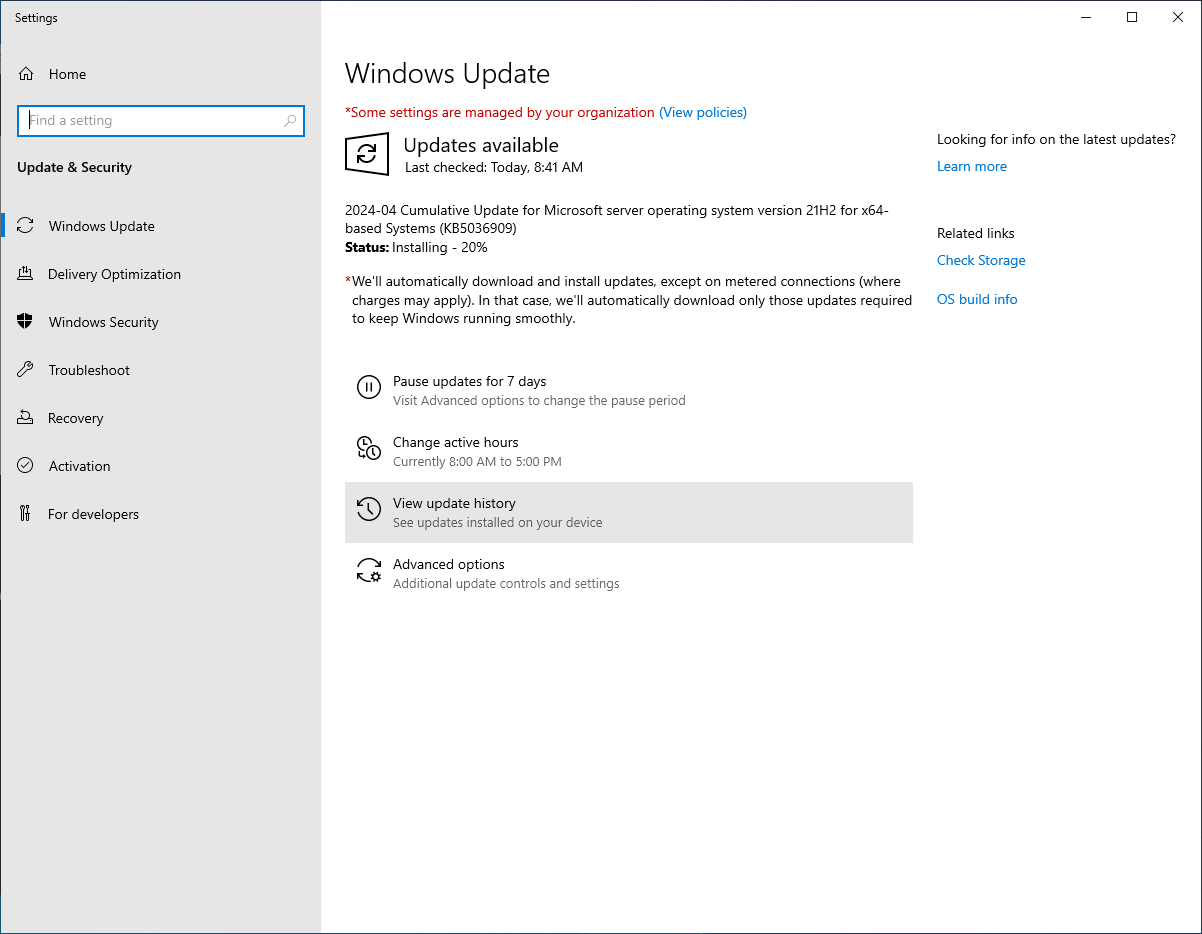Click the gear-refresh icon beside Advanced options

(369, 570)
